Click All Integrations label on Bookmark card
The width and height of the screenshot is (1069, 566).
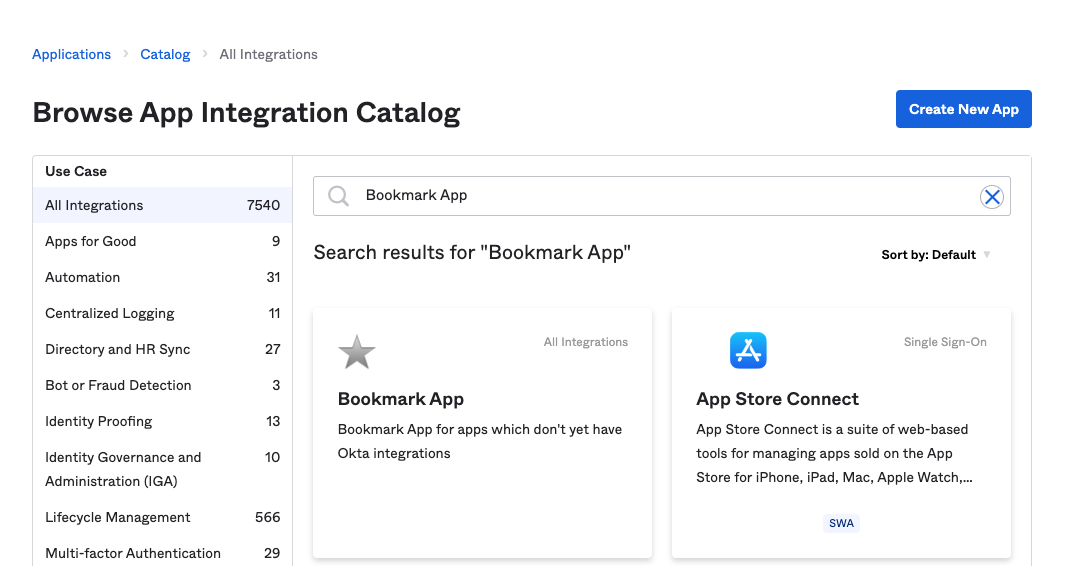tap(586, 342)
